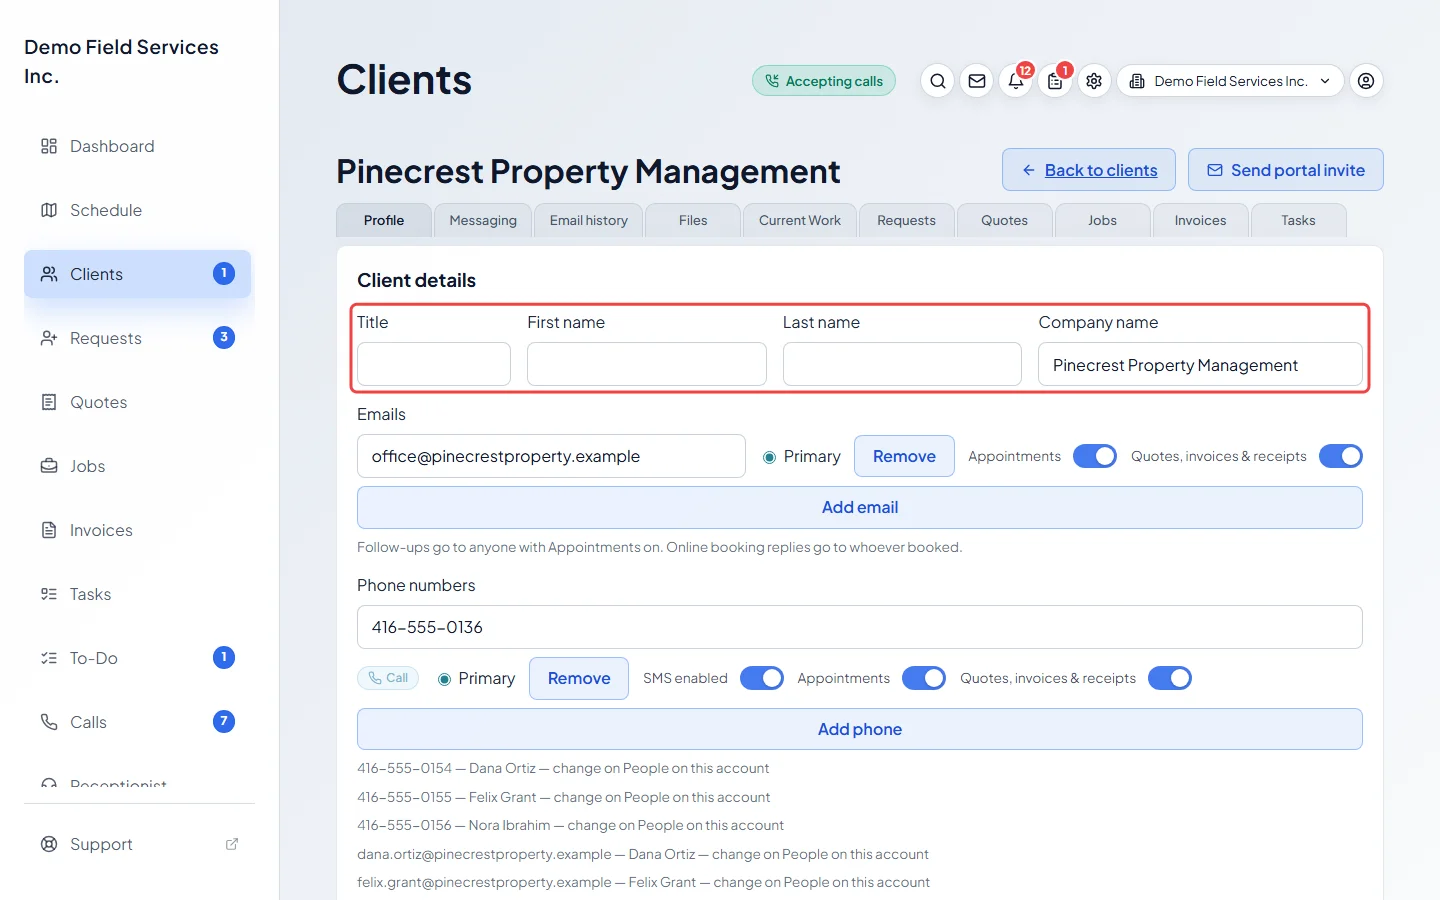1440x900 pixels.
Task: Toggle email Appointments switch
Action: 1095,456
